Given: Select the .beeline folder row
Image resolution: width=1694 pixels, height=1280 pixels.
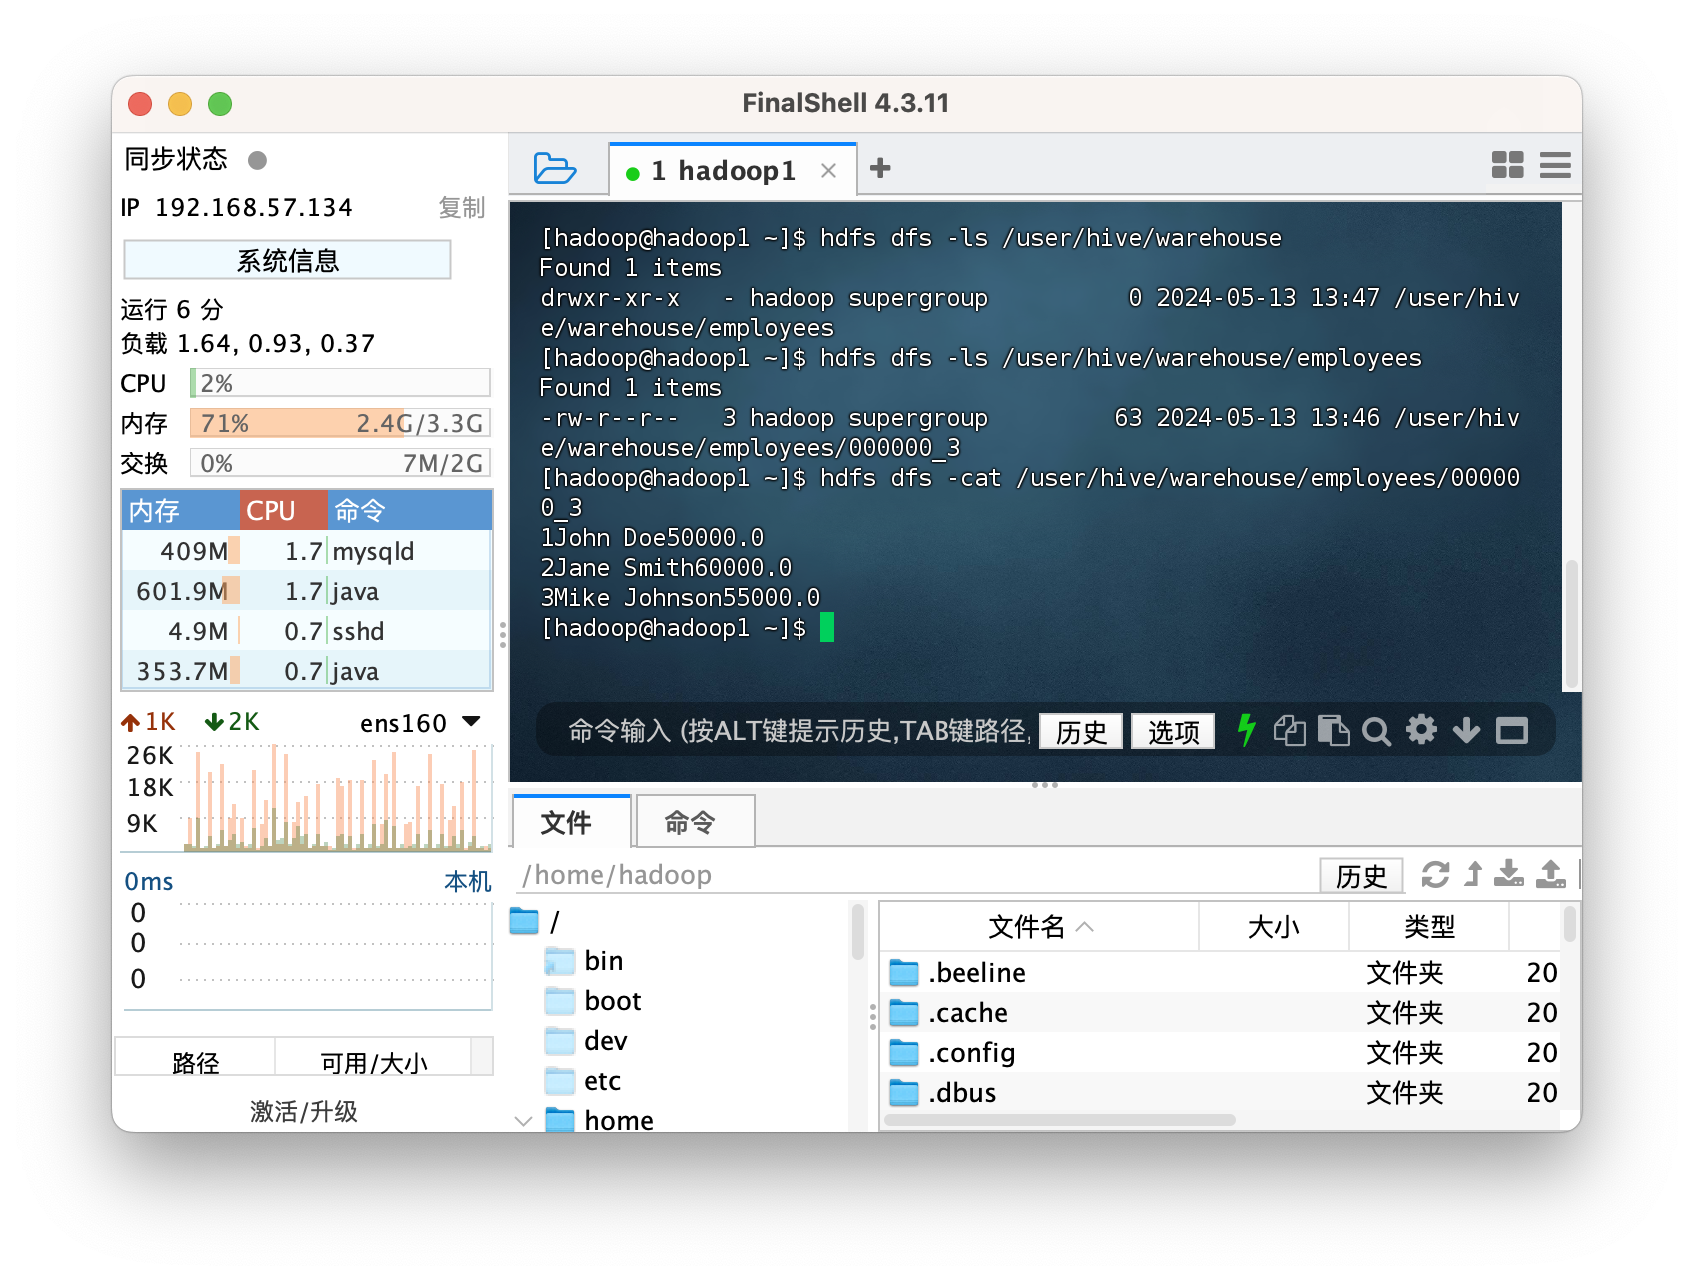Looking at the screenshot, I should [x=1220, y=972].
